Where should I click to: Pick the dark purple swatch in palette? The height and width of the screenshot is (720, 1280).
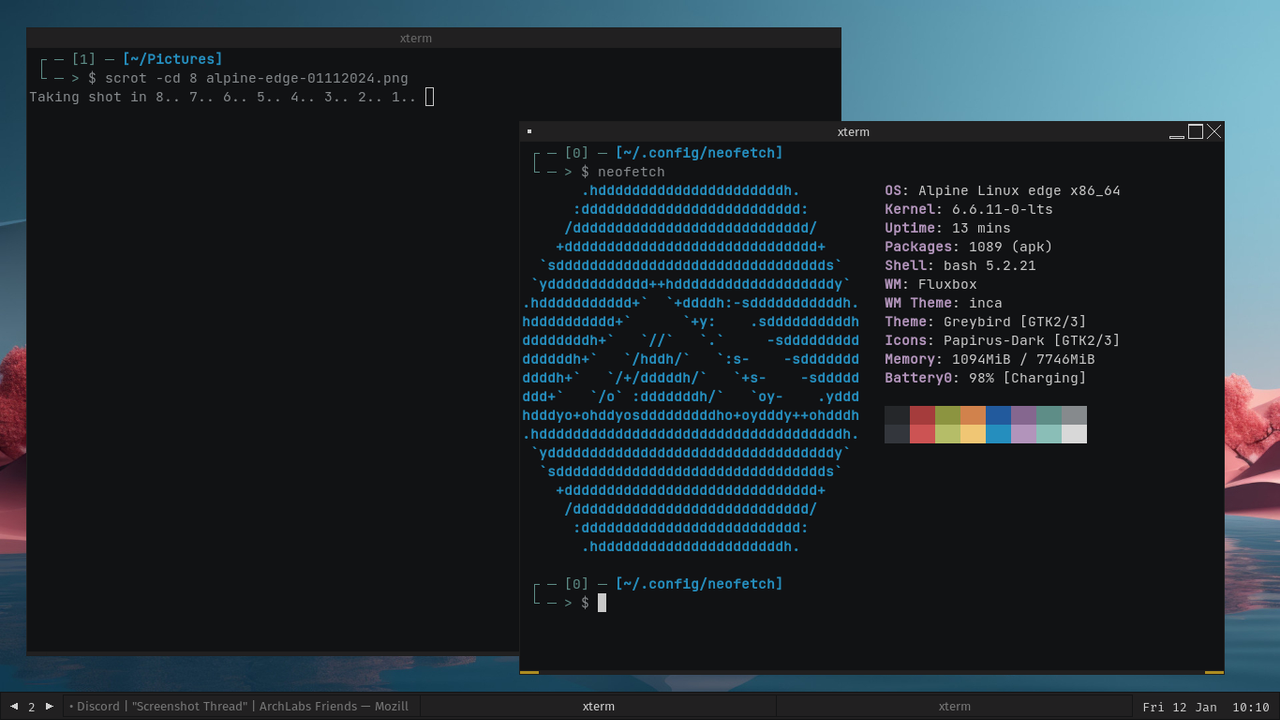coord(1023,415)
